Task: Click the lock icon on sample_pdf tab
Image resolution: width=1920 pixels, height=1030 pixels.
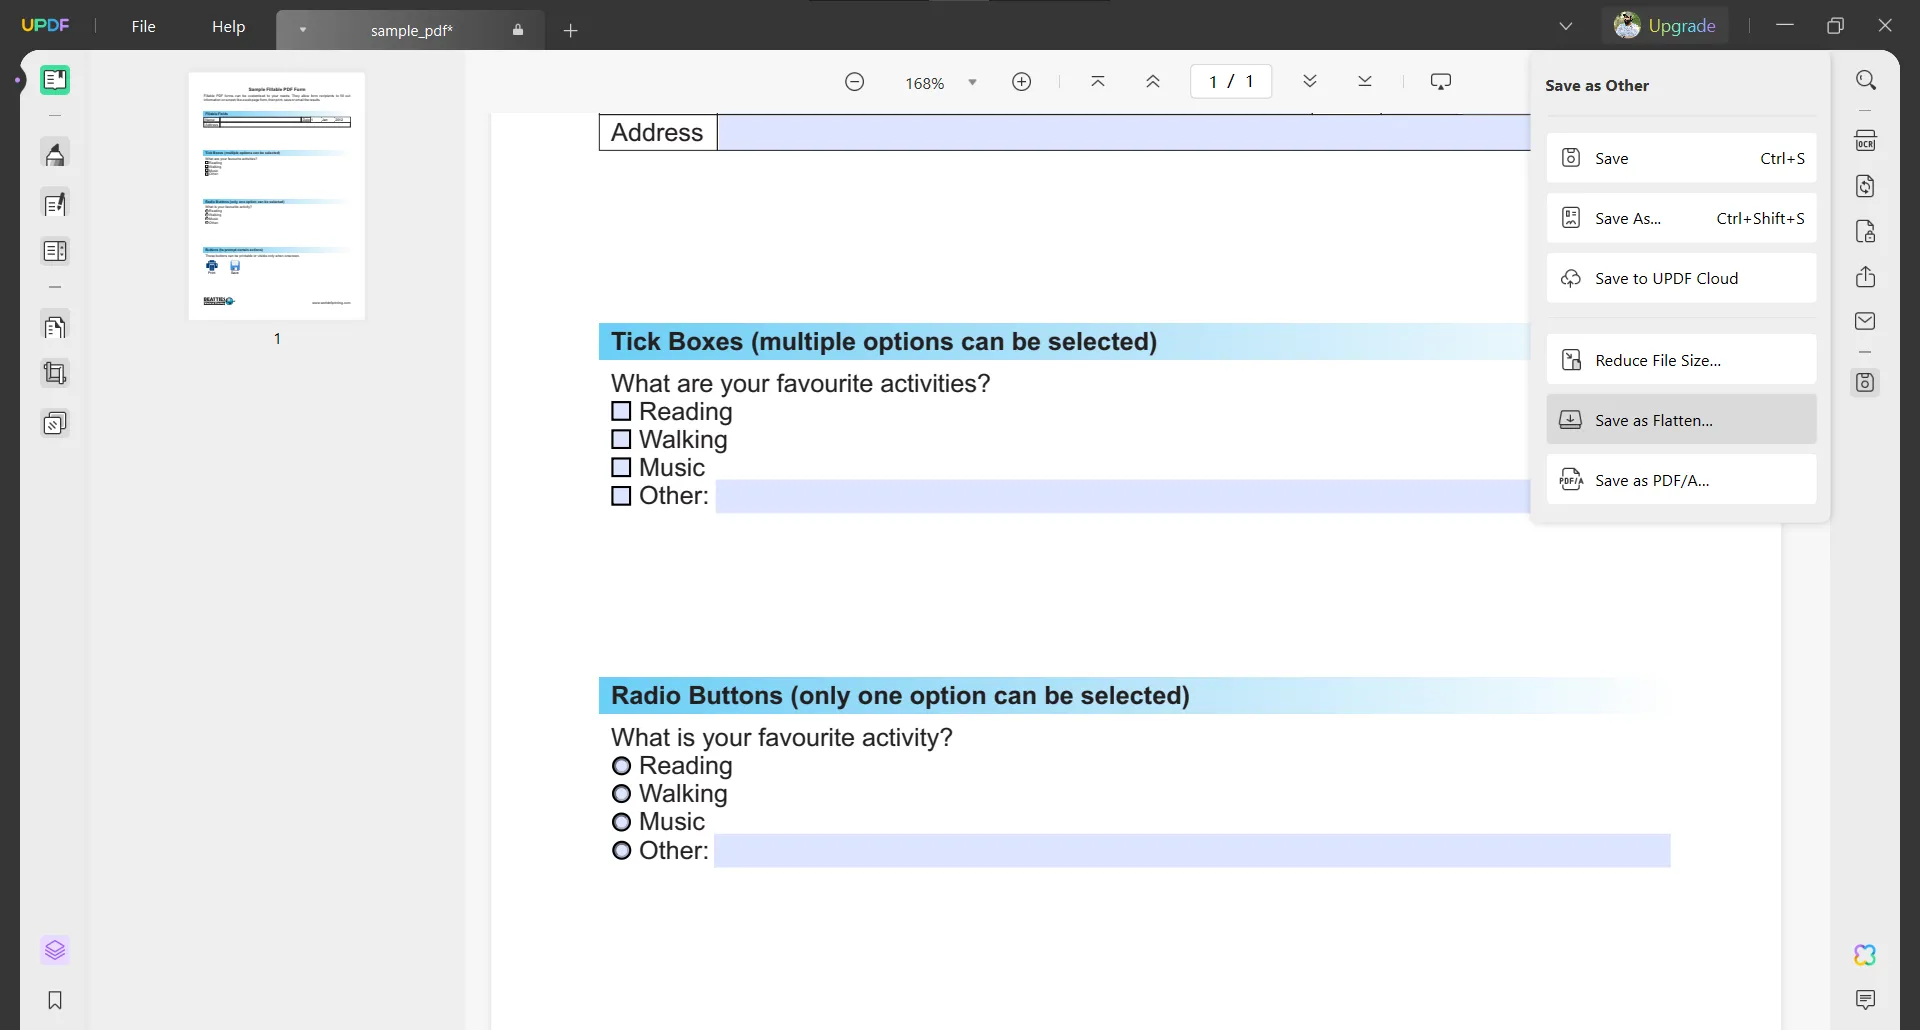Action: [x=518, y=30]
